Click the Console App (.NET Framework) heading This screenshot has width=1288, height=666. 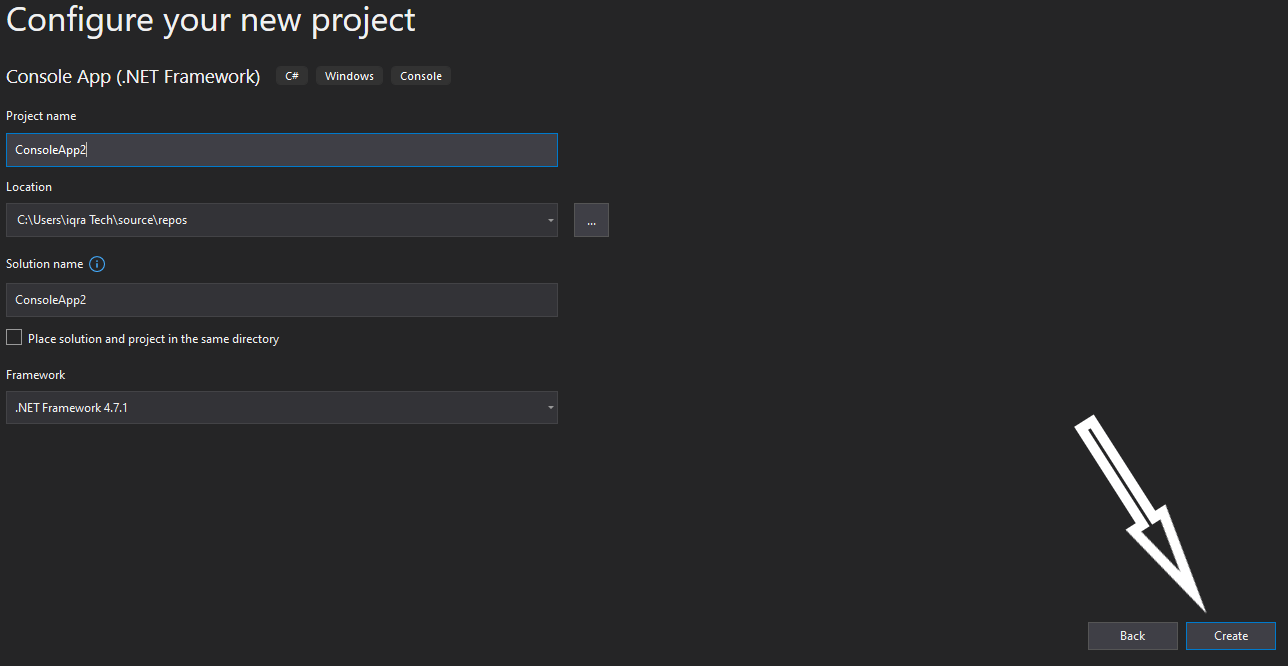133,76
